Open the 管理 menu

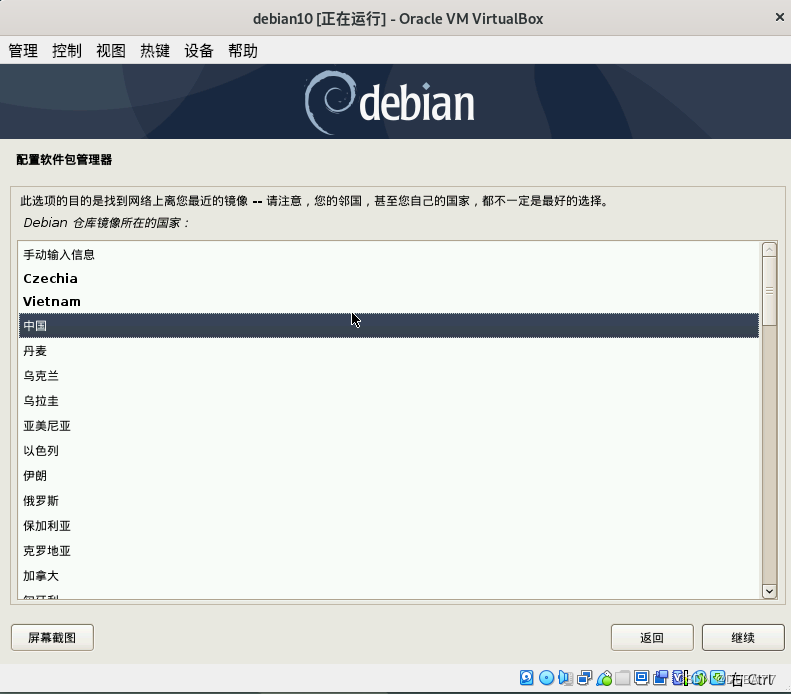tap(23, 50)
